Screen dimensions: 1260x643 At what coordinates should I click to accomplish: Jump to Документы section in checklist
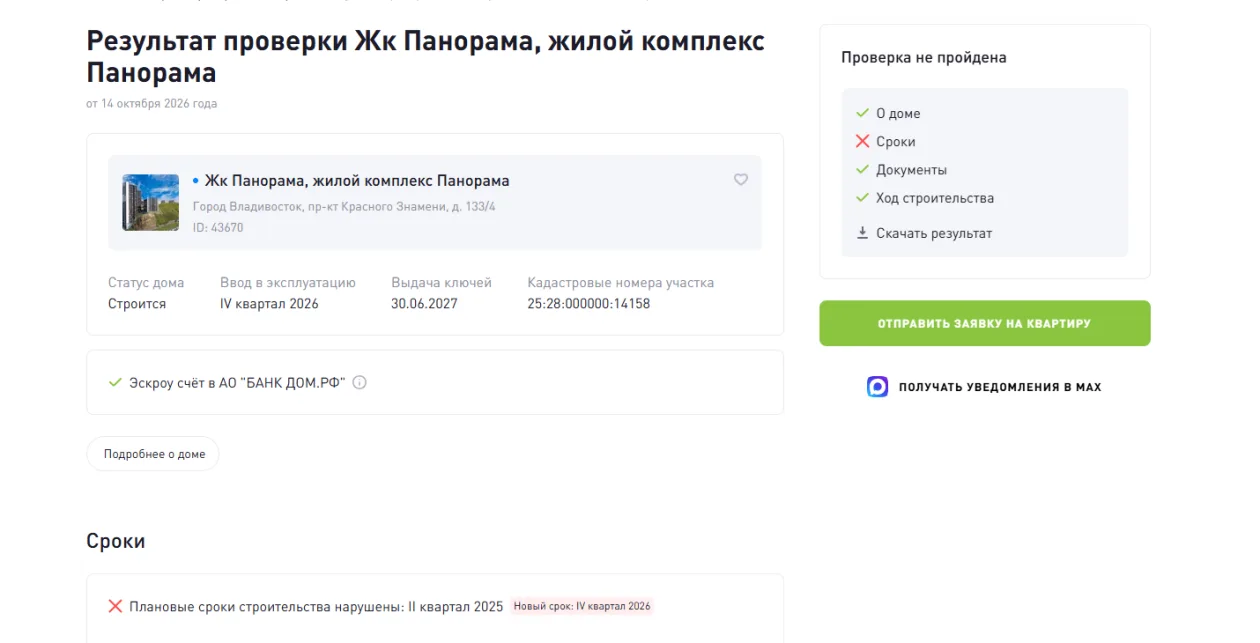pyautogui.click(x=912, y=170)
